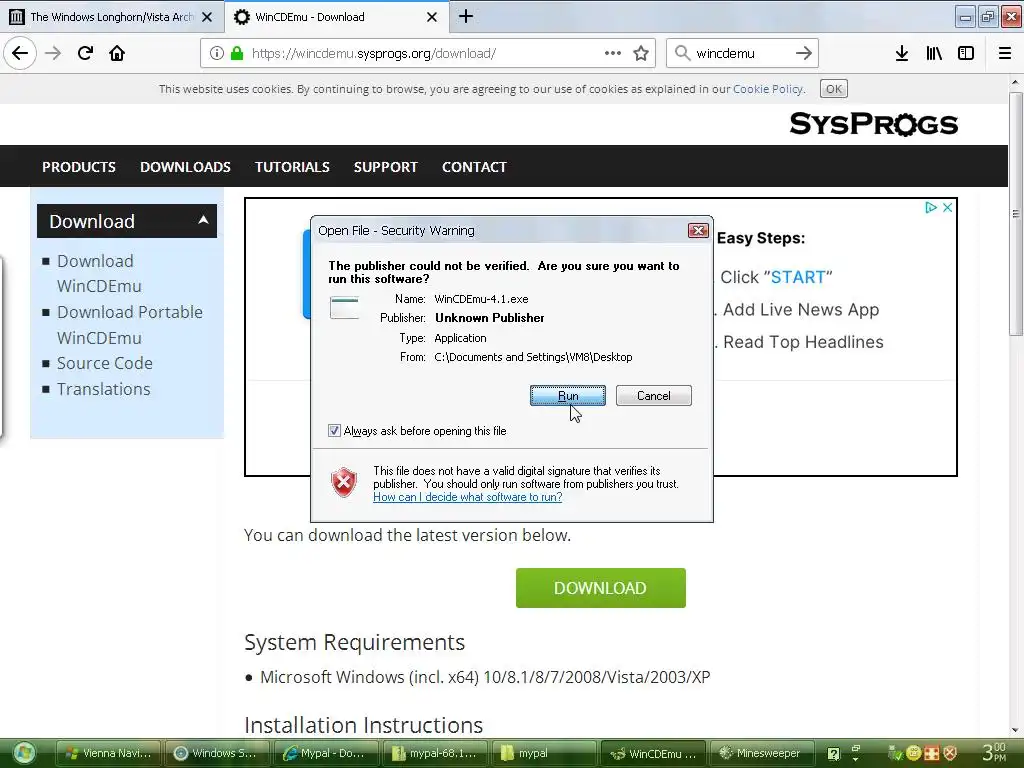
Task: Go to the browser home page
Action: coord(117,53)
